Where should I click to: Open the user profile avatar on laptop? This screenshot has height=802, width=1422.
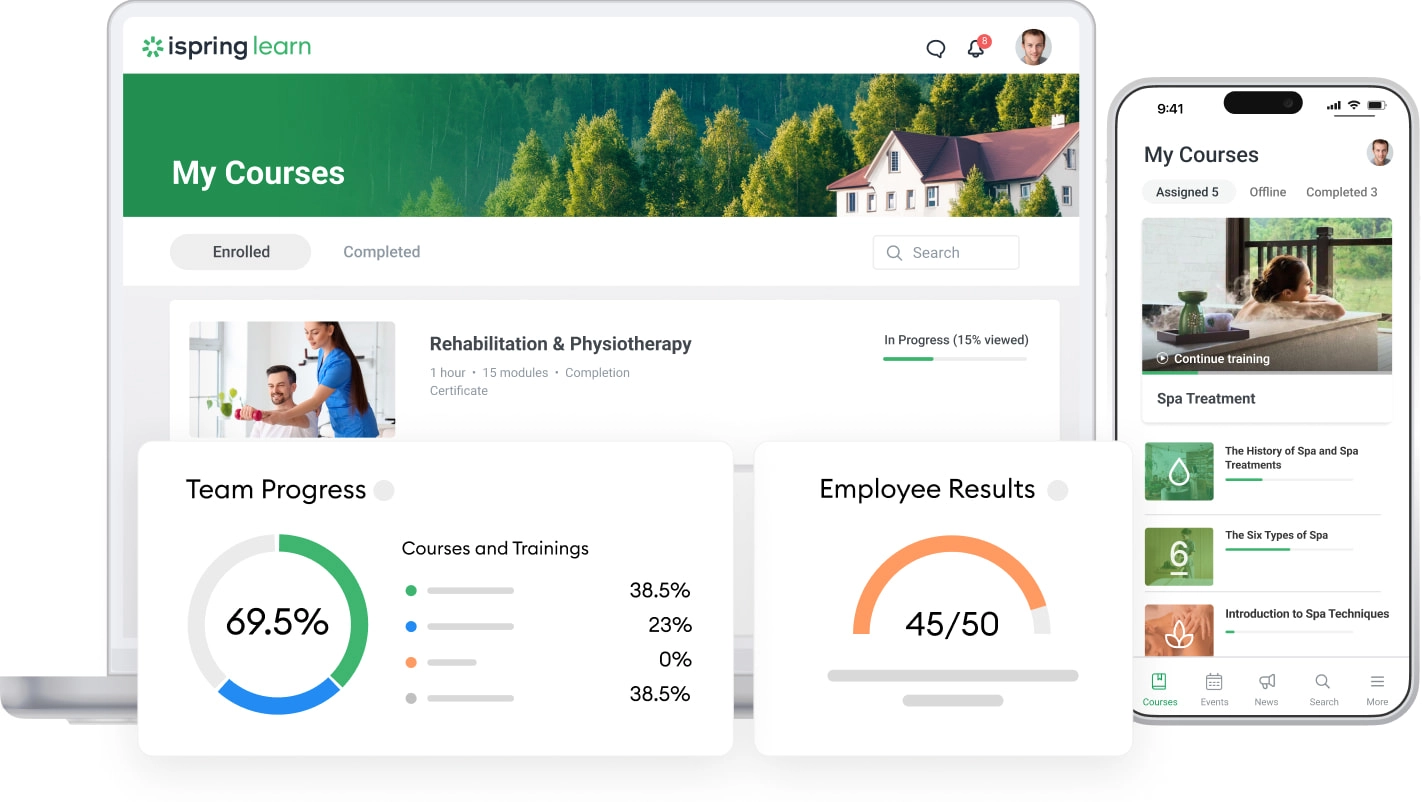[x=1033, y=47]
